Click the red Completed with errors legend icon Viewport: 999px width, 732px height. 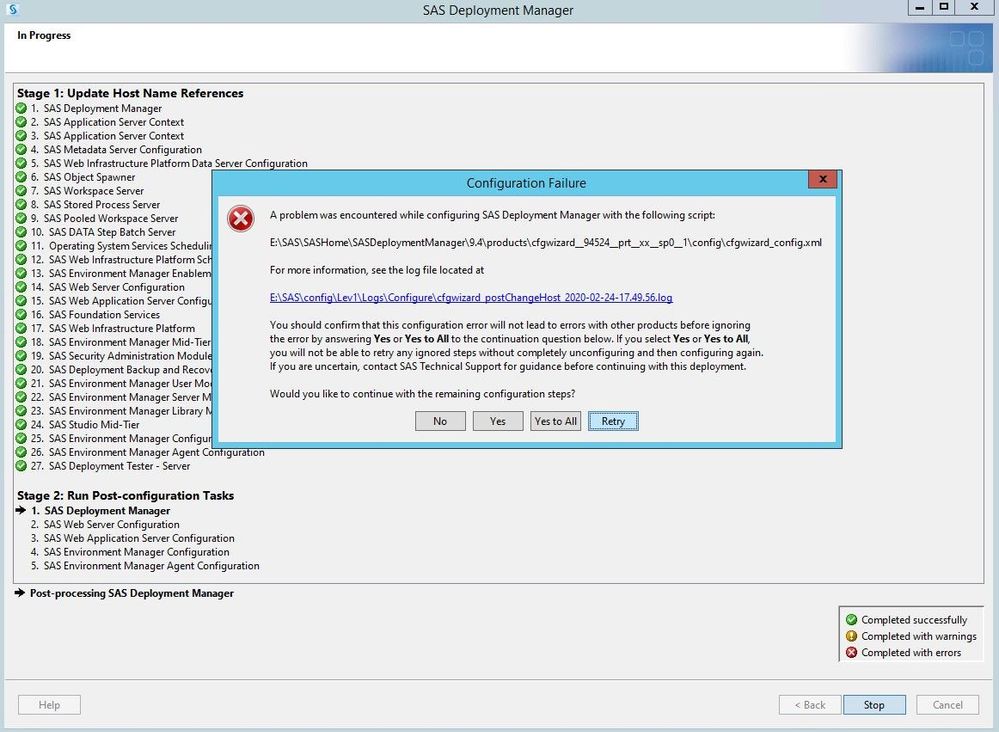[x=851, y=652]
